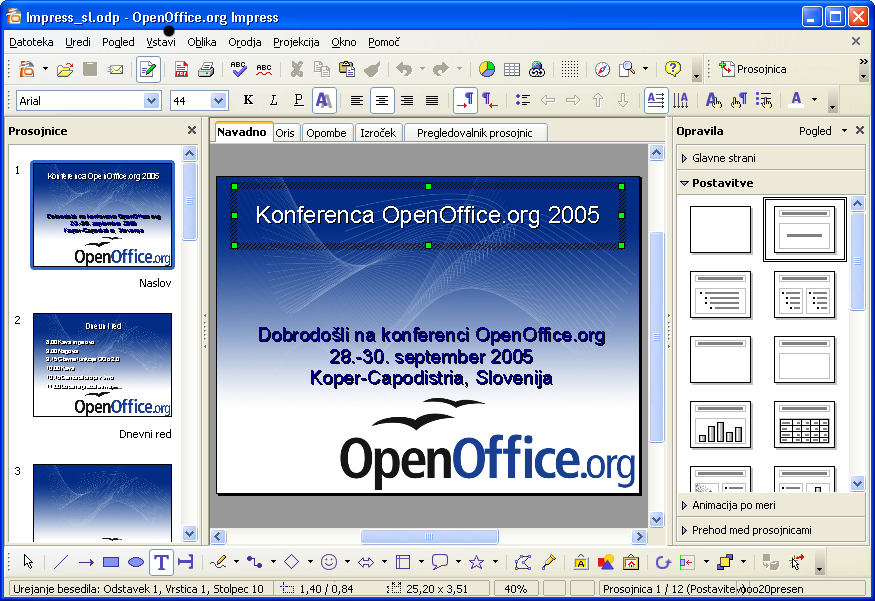Image resolution: width=875 pixels, height=601 pixels.
Task: Select the Ellipse drawing tool
Action: (136, 562)
